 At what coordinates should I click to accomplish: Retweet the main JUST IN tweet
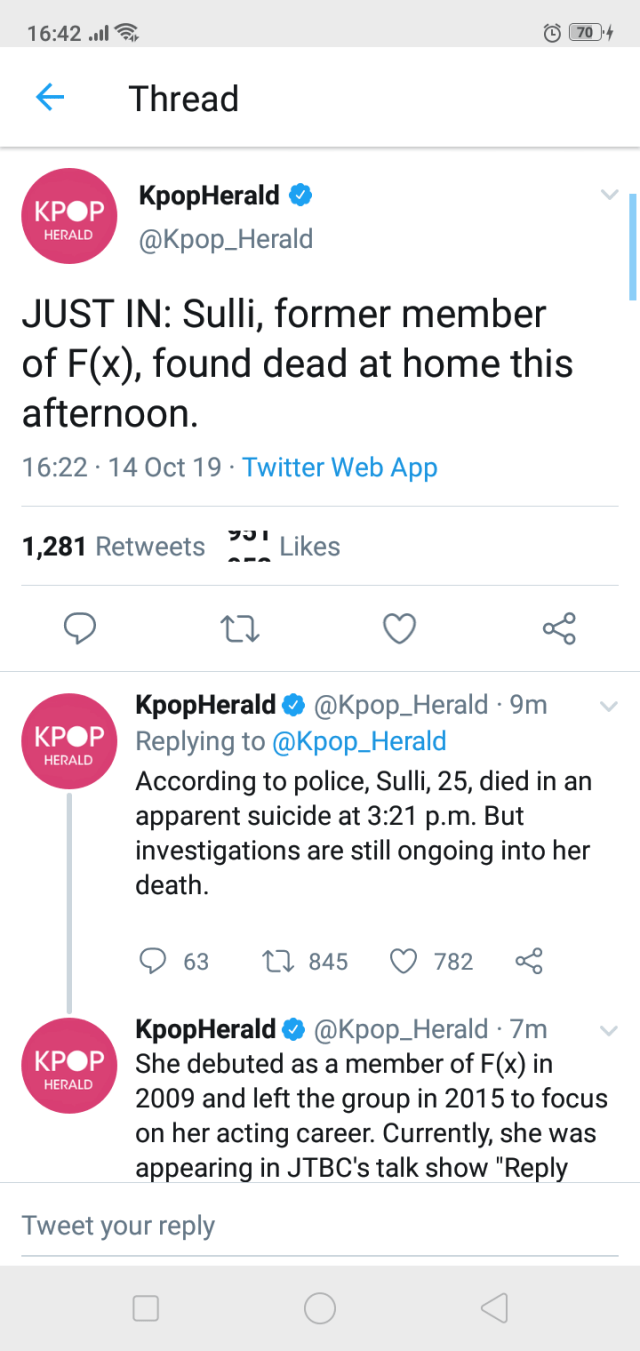[240, 628]
